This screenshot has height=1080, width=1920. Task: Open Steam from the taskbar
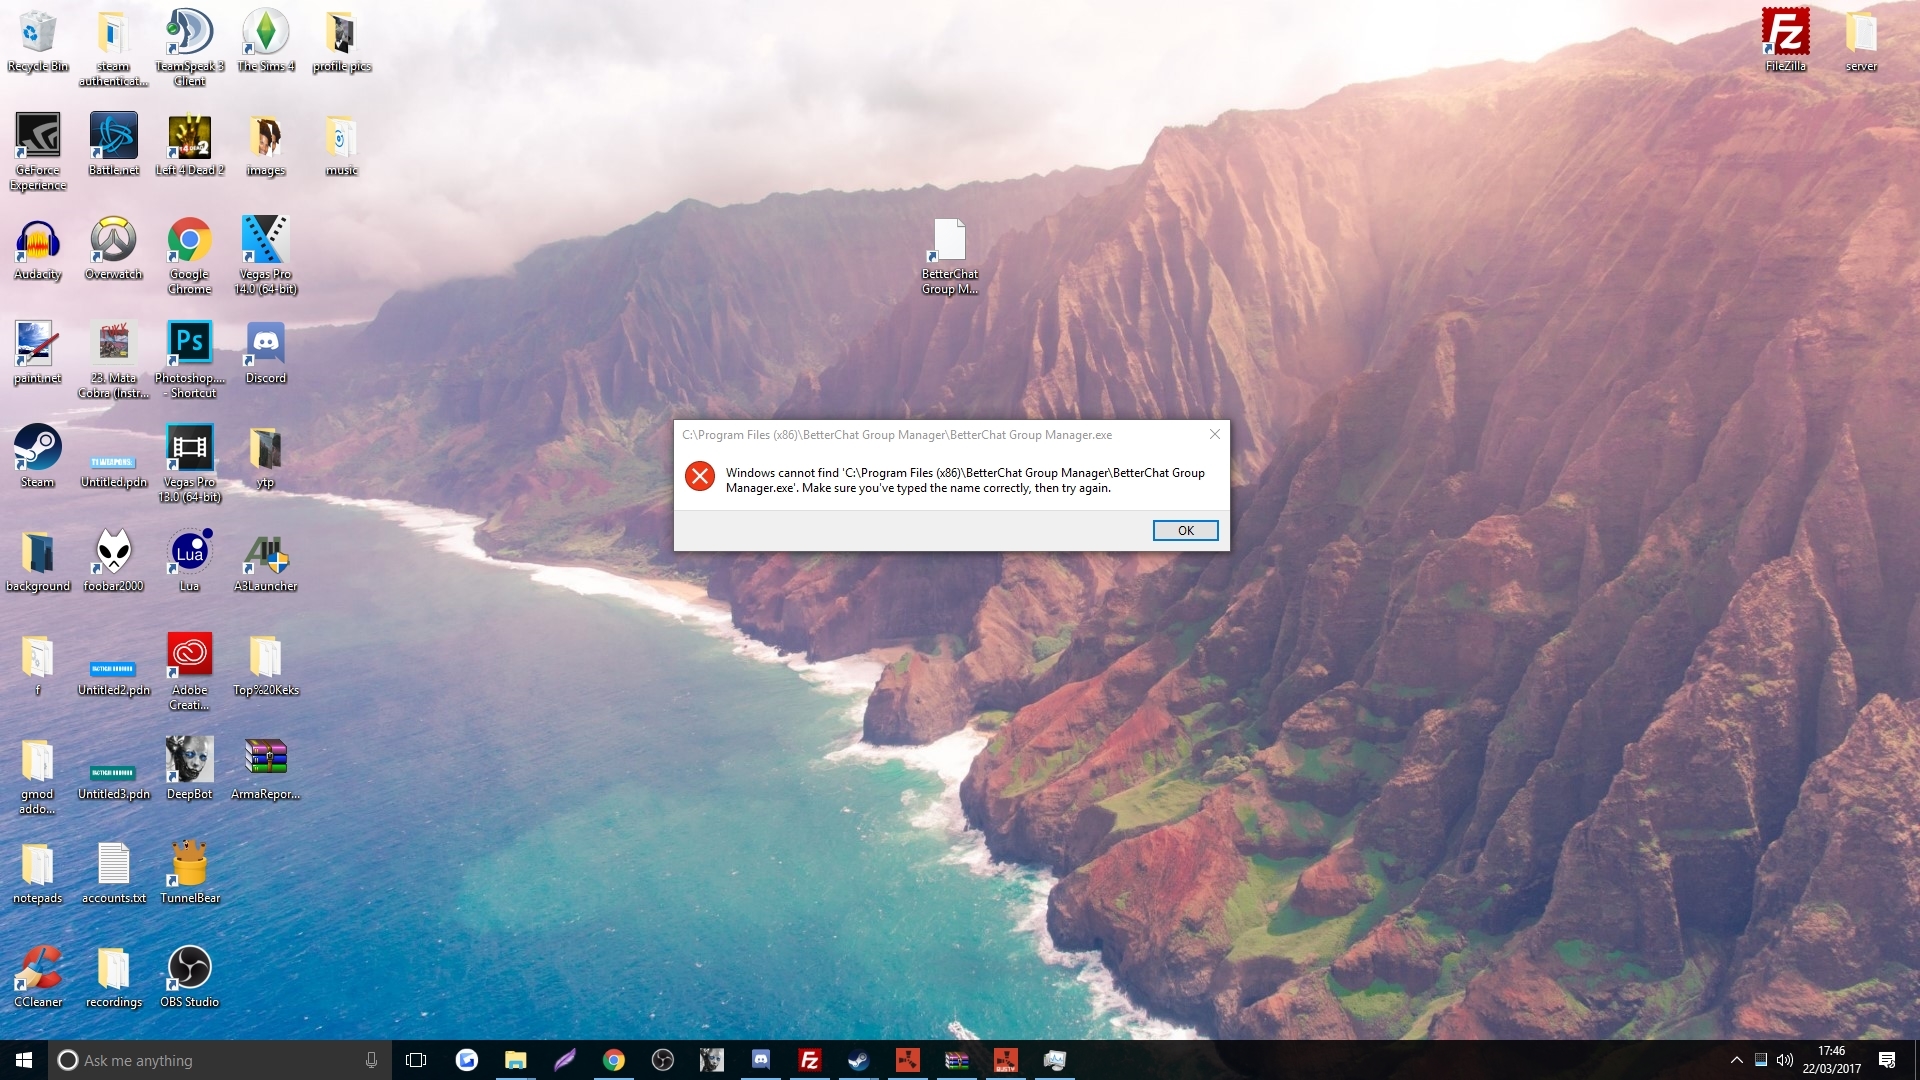click(858, 1060)
